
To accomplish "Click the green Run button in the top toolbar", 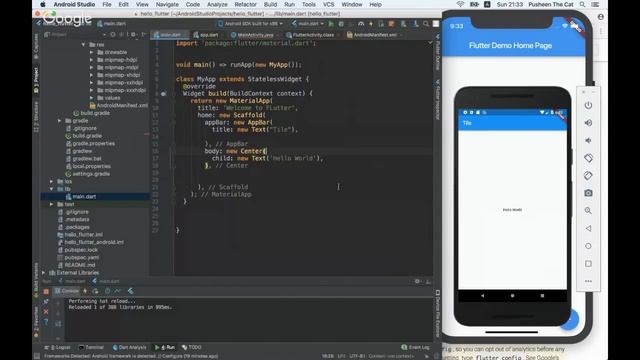I will coord(331,24).
